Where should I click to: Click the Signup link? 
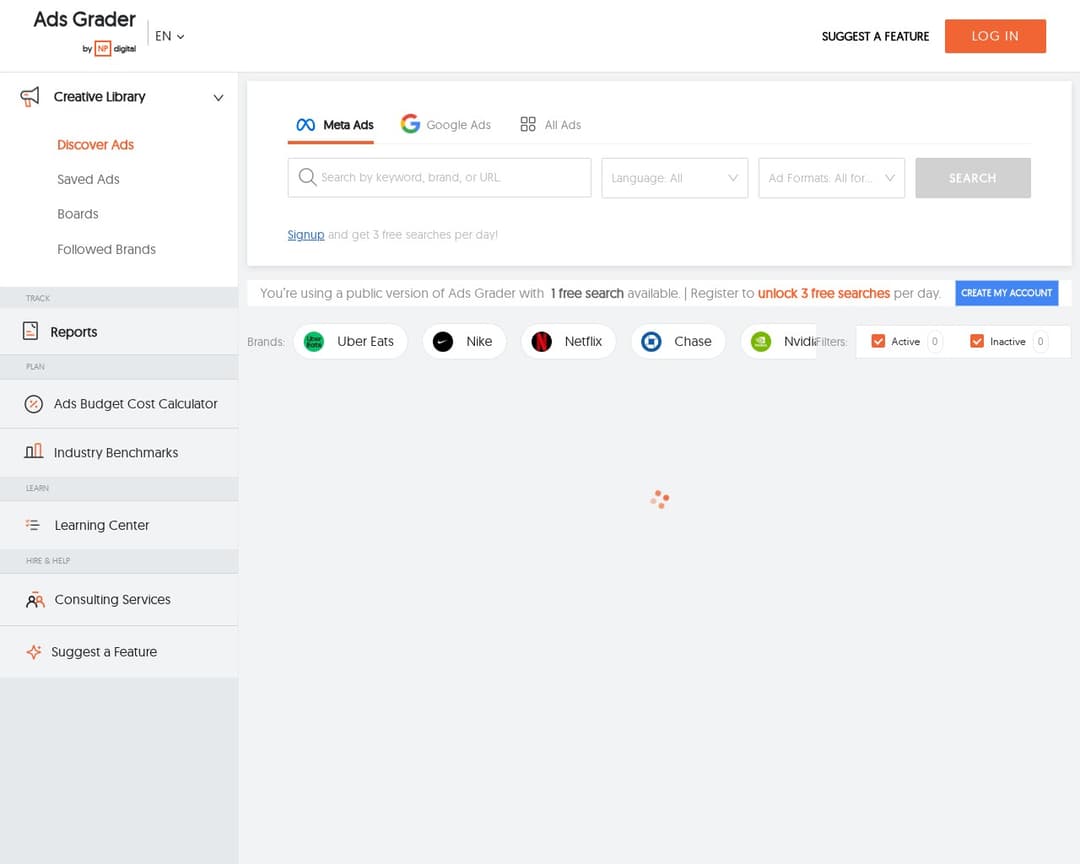[x=305, y=235]
